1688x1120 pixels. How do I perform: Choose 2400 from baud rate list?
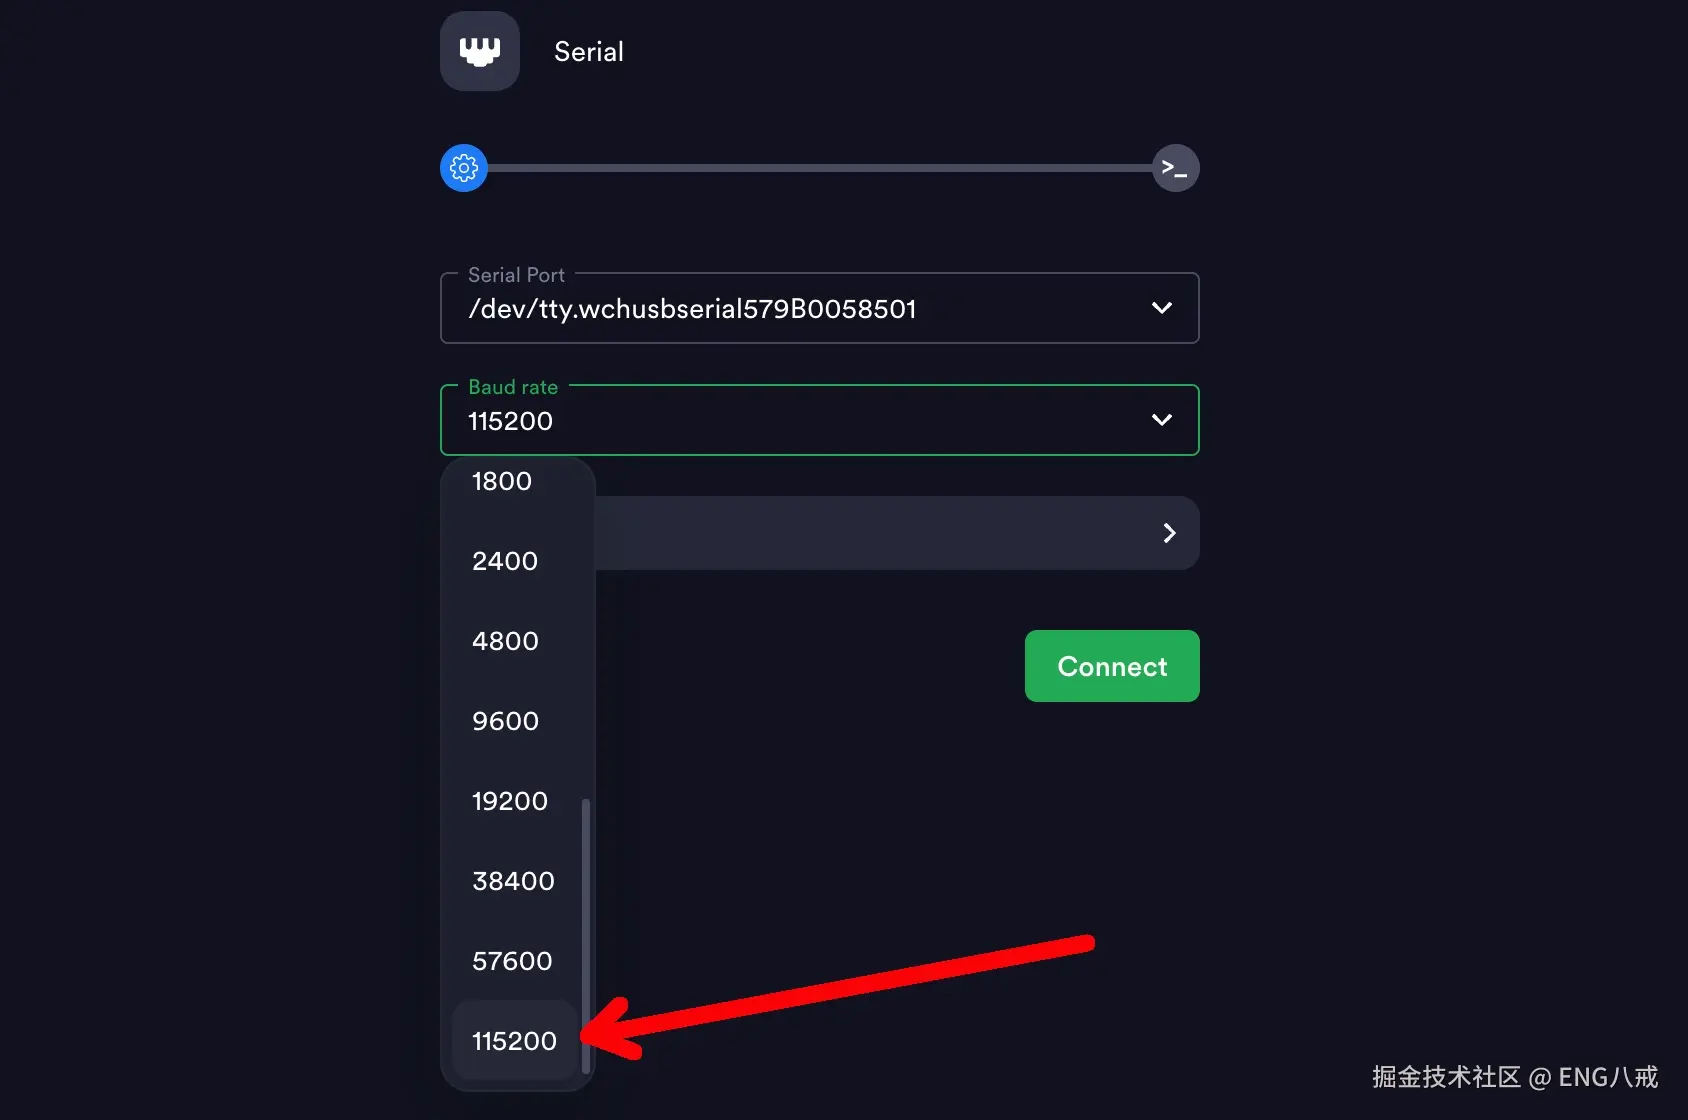pos(505,561)
